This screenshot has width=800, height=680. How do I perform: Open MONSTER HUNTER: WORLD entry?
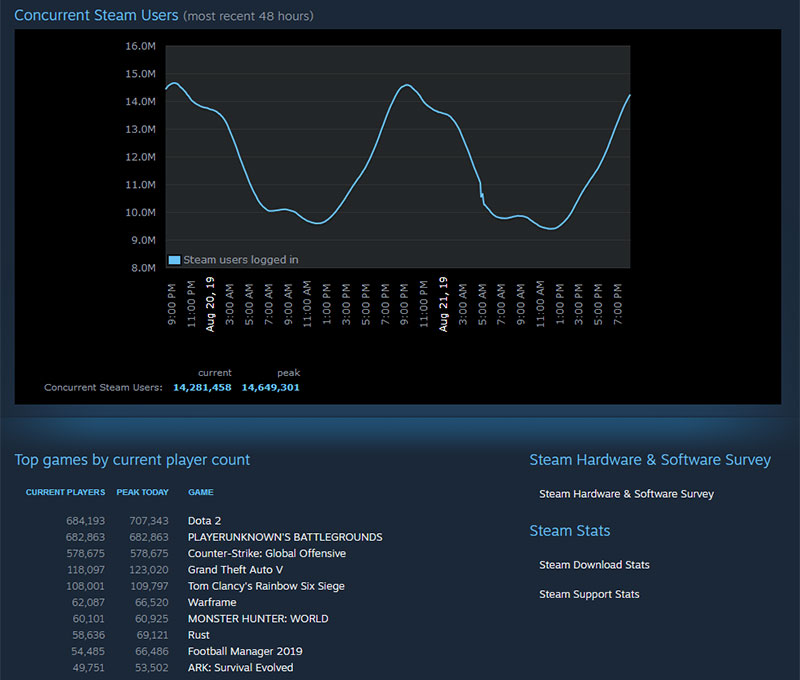258,619
